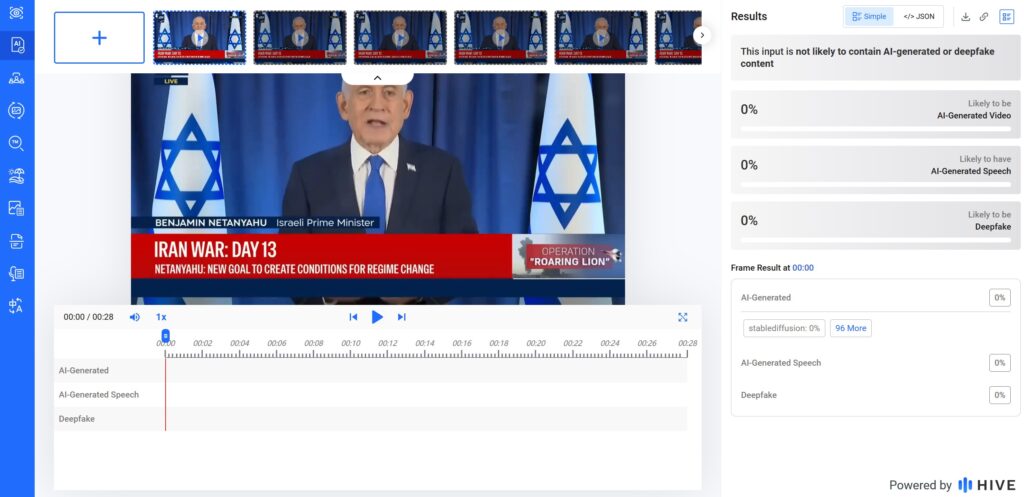Download the results using the download icon
Viewport: 1024px width, 497px height.
(x=966, y=17)
